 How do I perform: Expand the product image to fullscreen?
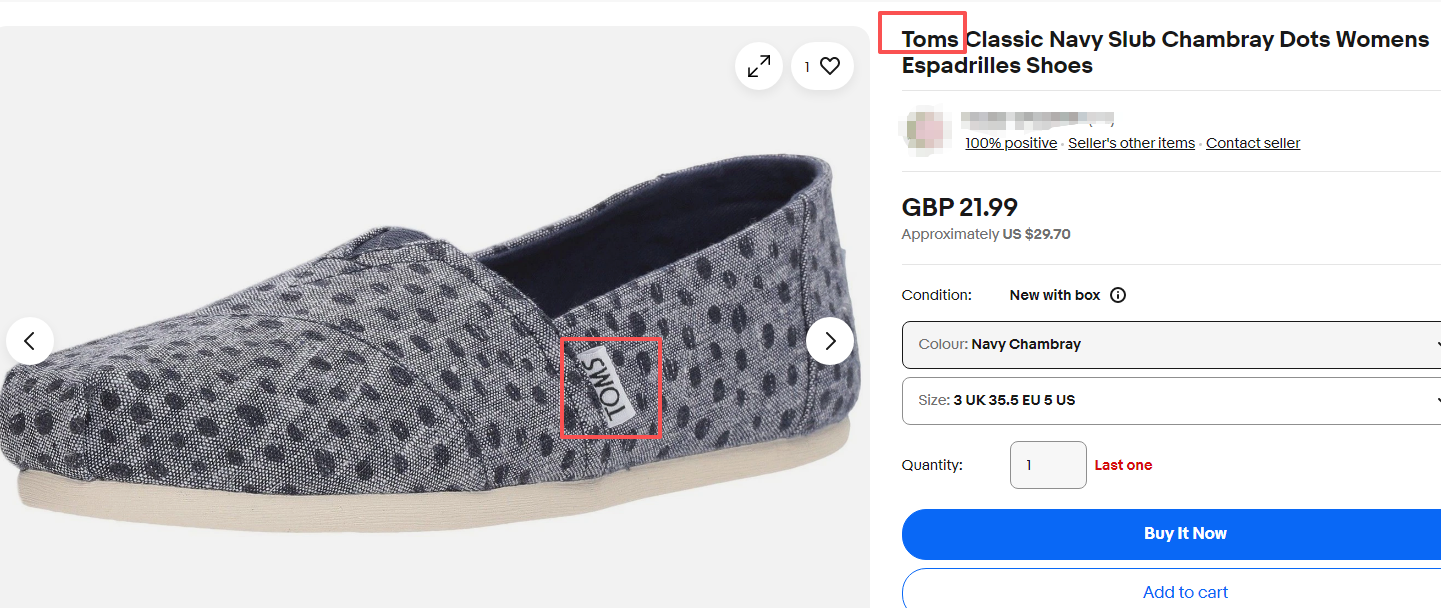click(759, 67)
